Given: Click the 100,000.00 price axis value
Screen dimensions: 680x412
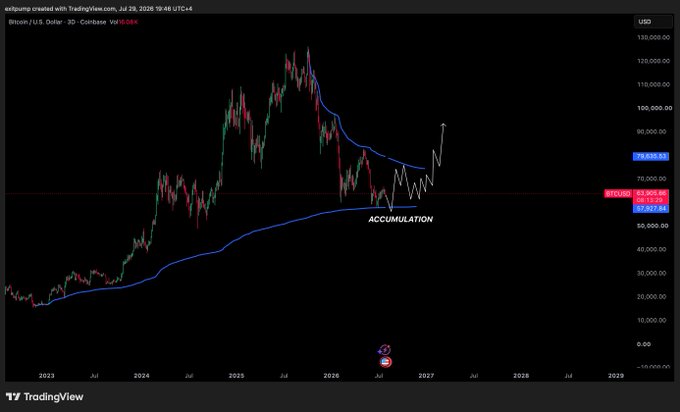Looking at the screenshot, I should [654, 108].
